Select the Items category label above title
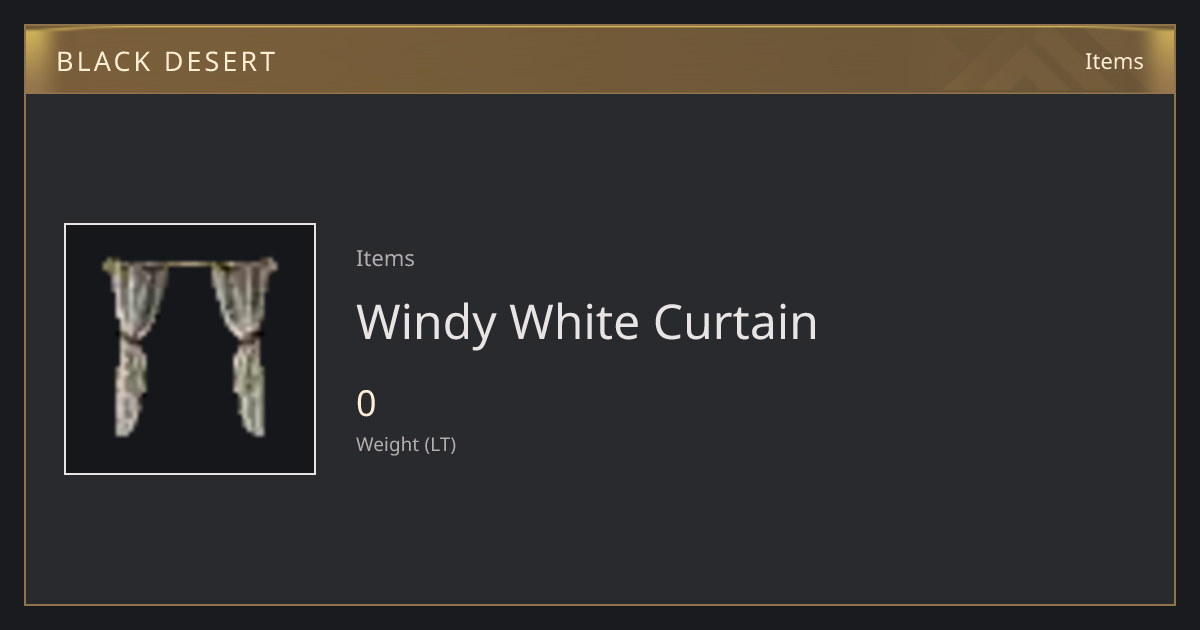 [385, 258]
